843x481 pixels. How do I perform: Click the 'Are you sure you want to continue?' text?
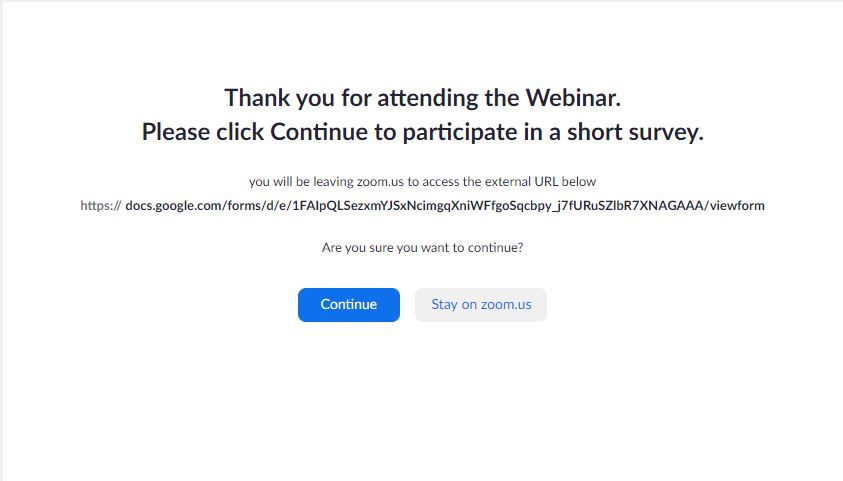pyautogui.click(x=423, y=248)
